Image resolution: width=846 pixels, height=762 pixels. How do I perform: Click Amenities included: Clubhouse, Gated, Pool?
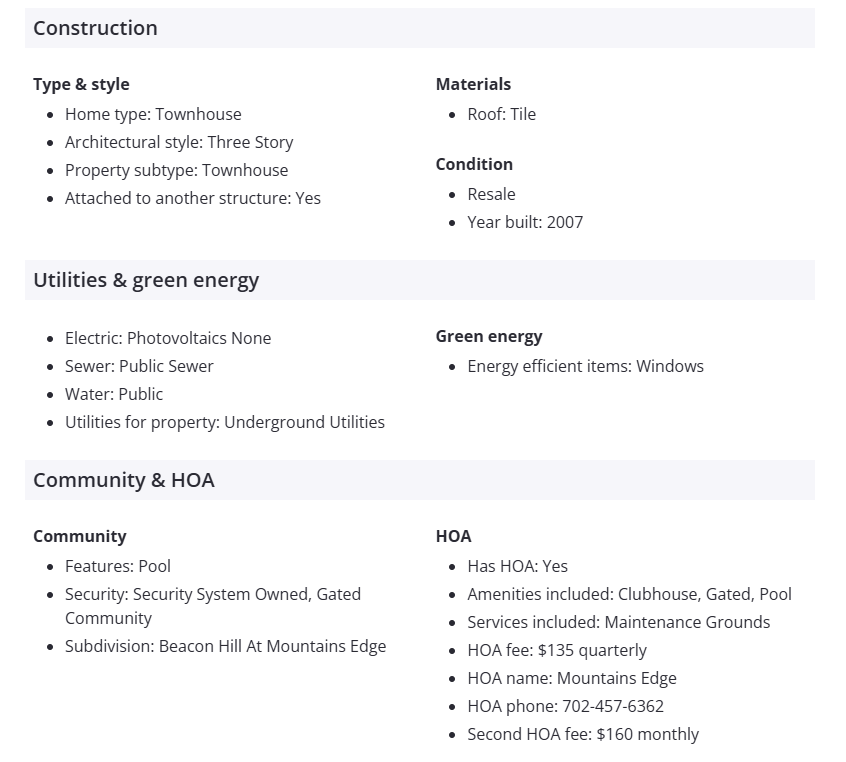tap(629, 594)
